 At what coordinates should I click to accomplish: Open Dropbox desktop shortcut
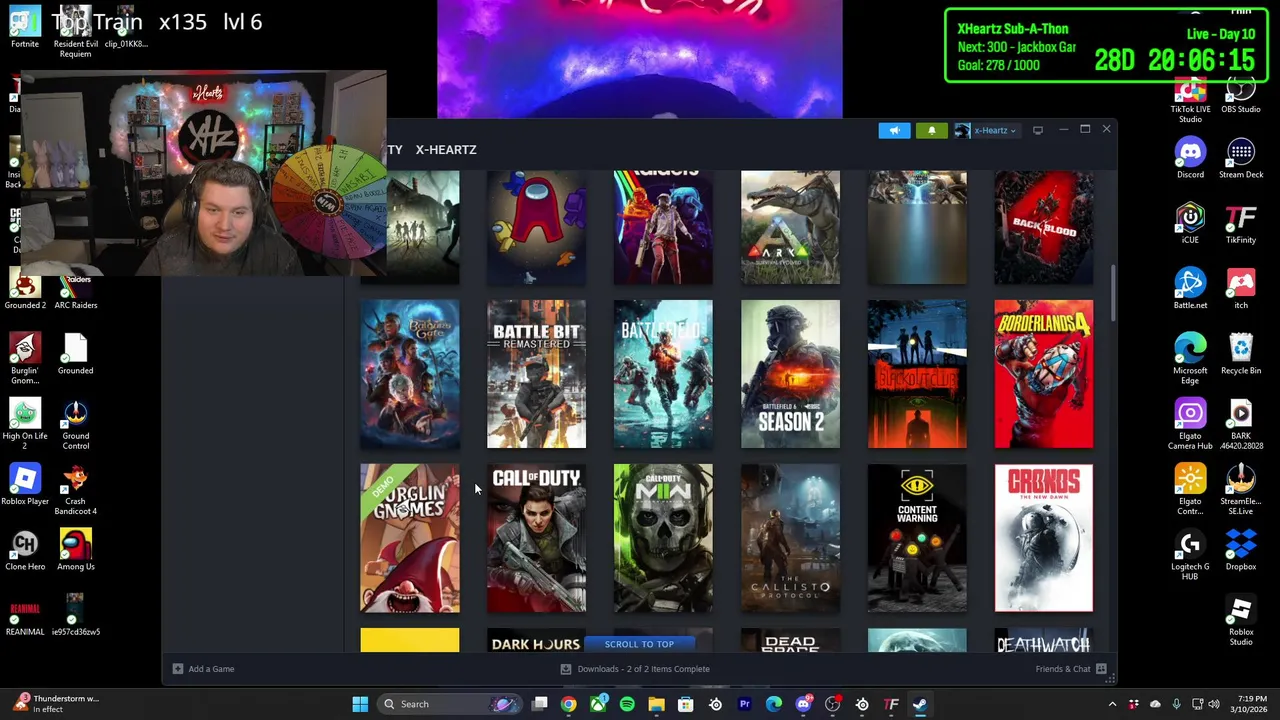click(x=1241, y=550)
